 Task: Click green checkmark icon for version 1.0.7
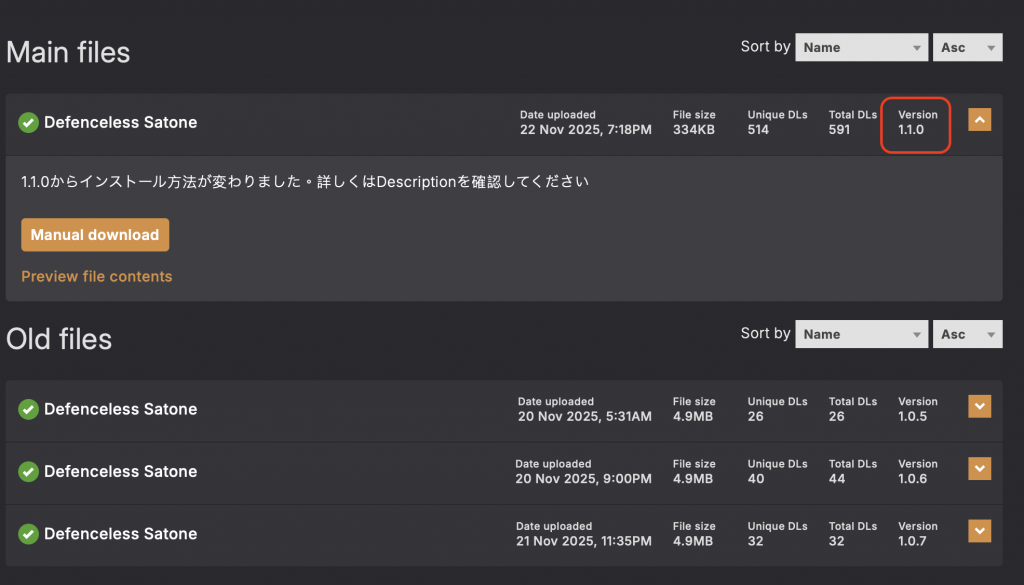click(x=28, y=534)
